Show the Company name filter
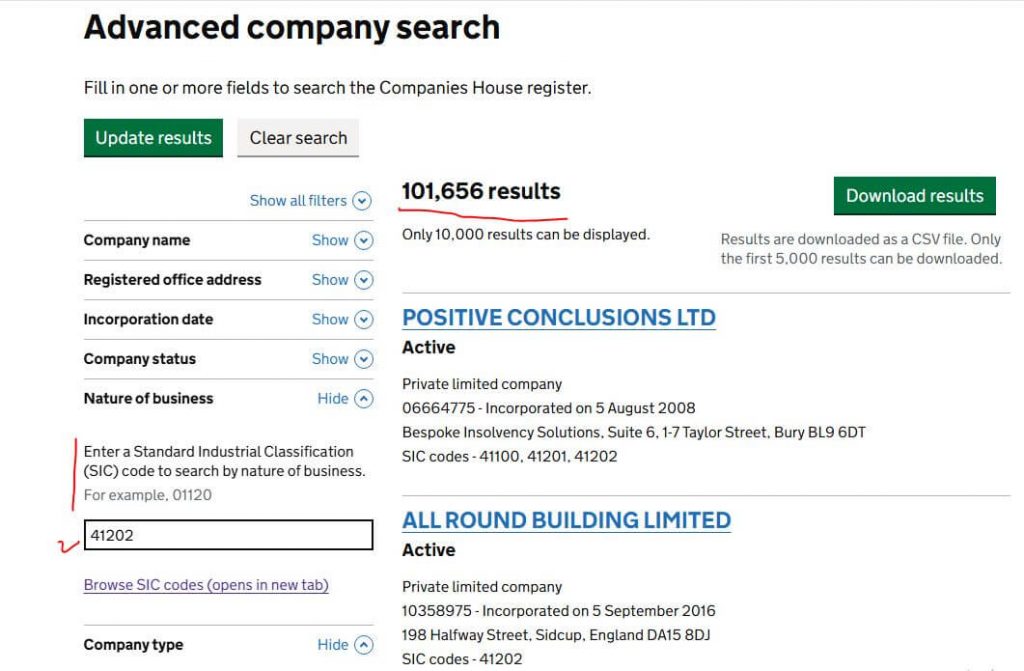Screen dimensions: 1024x671 click(330, 241)
